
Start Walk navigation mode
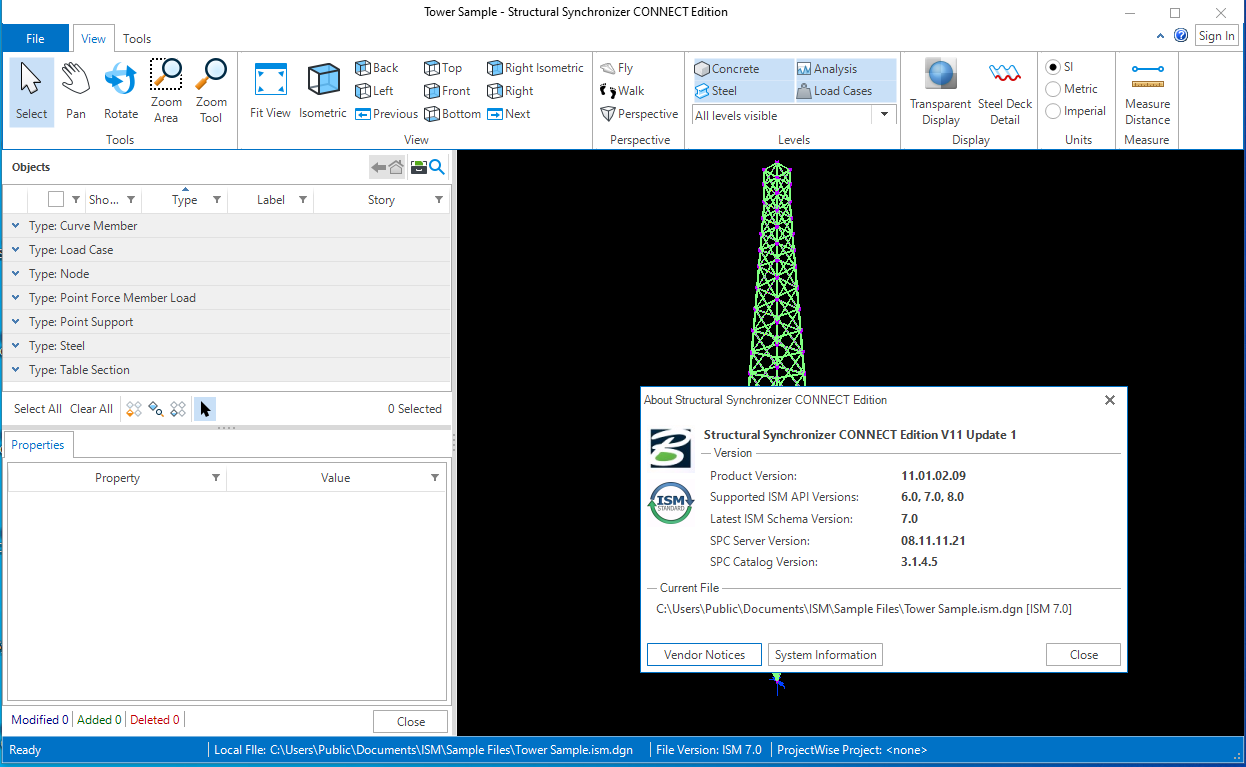[x=622, y=91]
